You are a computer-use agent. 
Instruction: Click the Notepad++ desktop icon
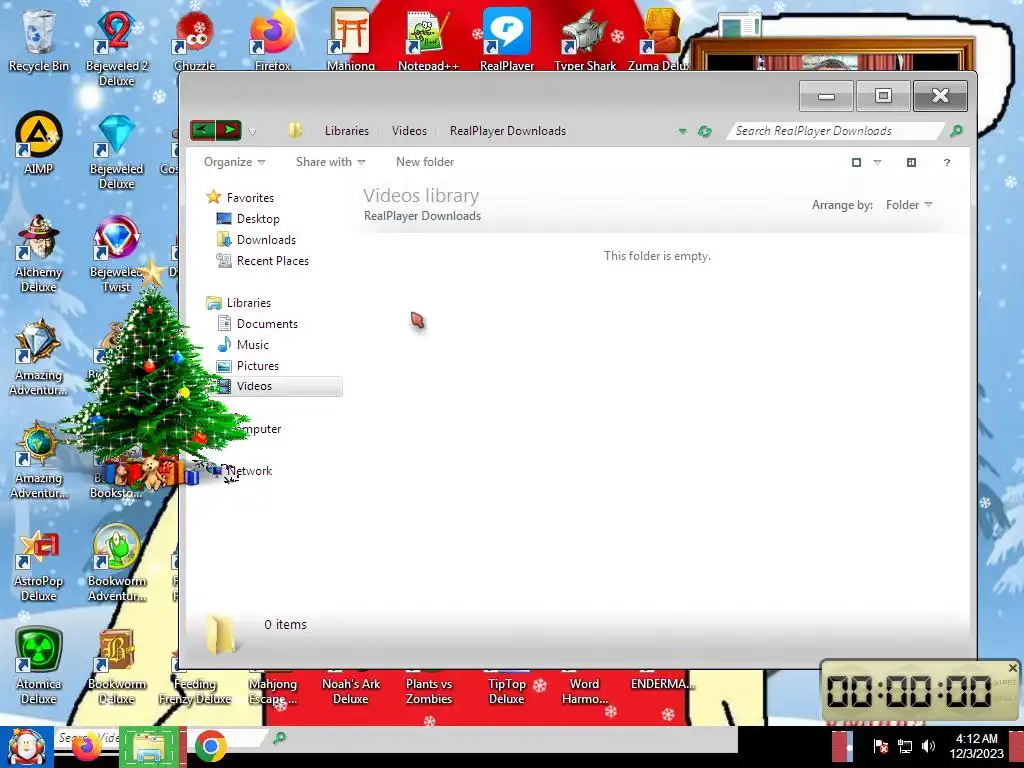click(428, 40)
